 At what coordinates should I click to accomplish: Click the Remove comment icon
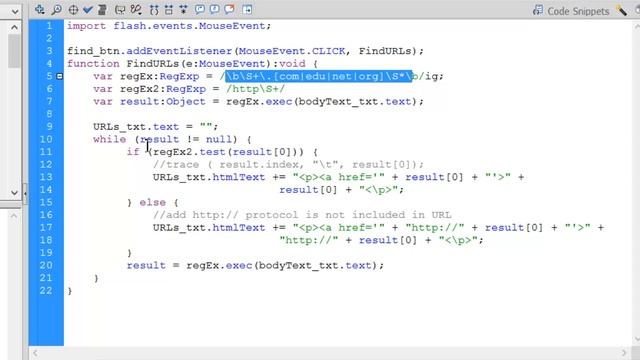pyautogui.click(x=229, y=9)
